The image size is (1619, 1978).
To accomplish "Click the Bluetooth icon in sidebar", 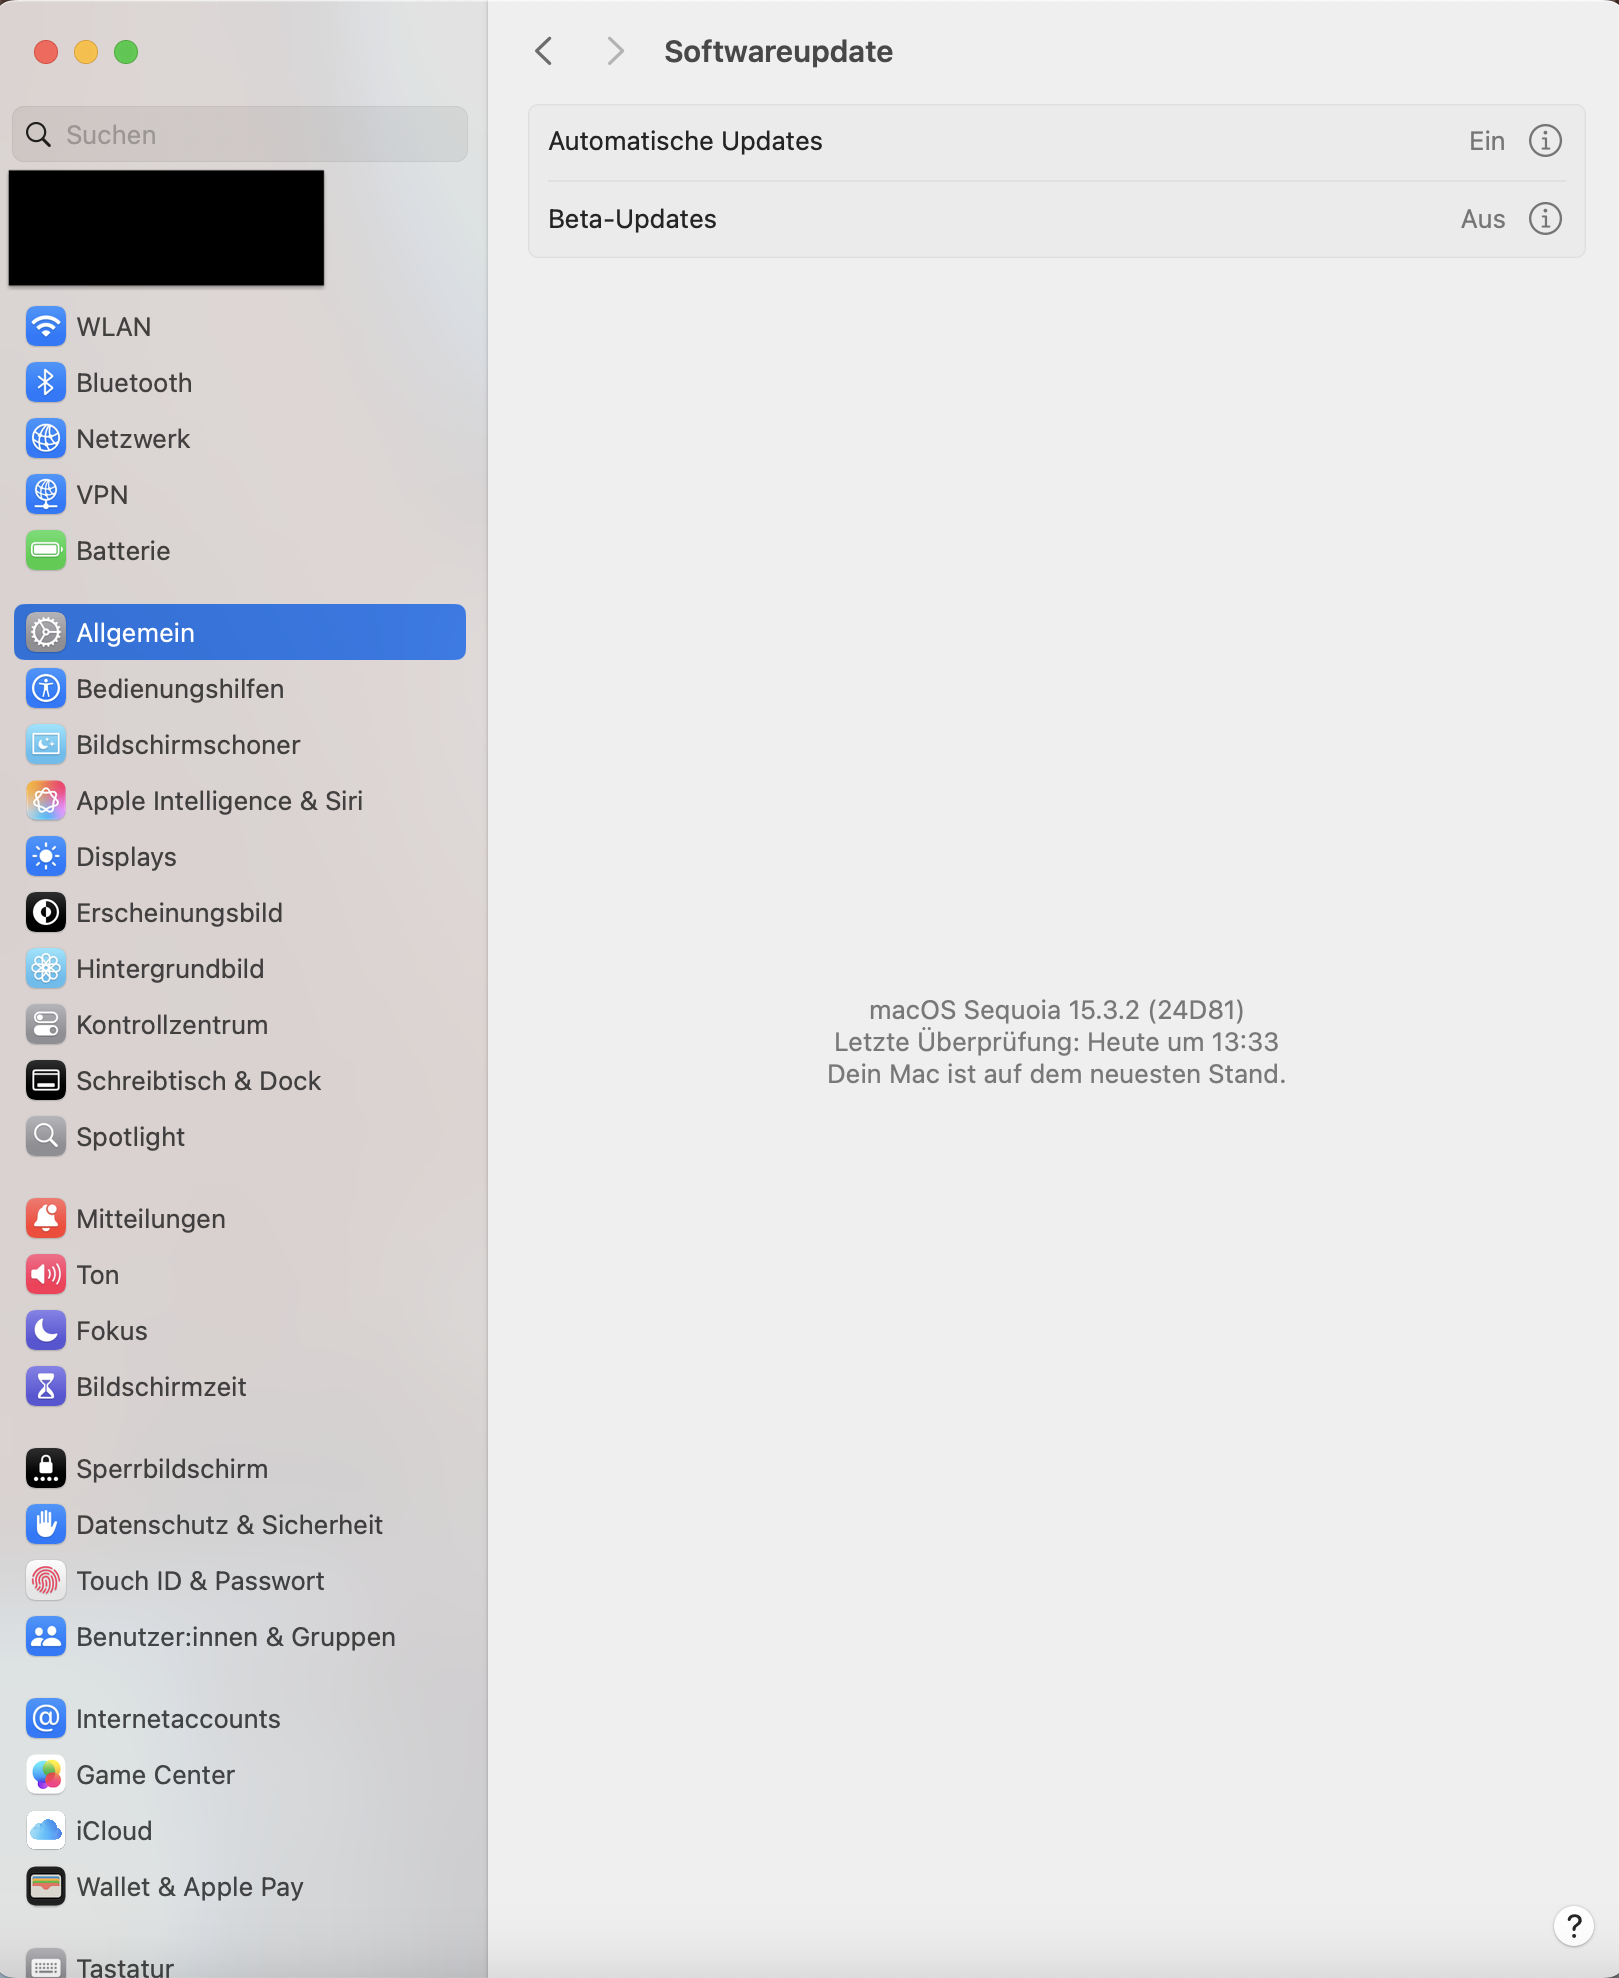I will click(46, 383).
